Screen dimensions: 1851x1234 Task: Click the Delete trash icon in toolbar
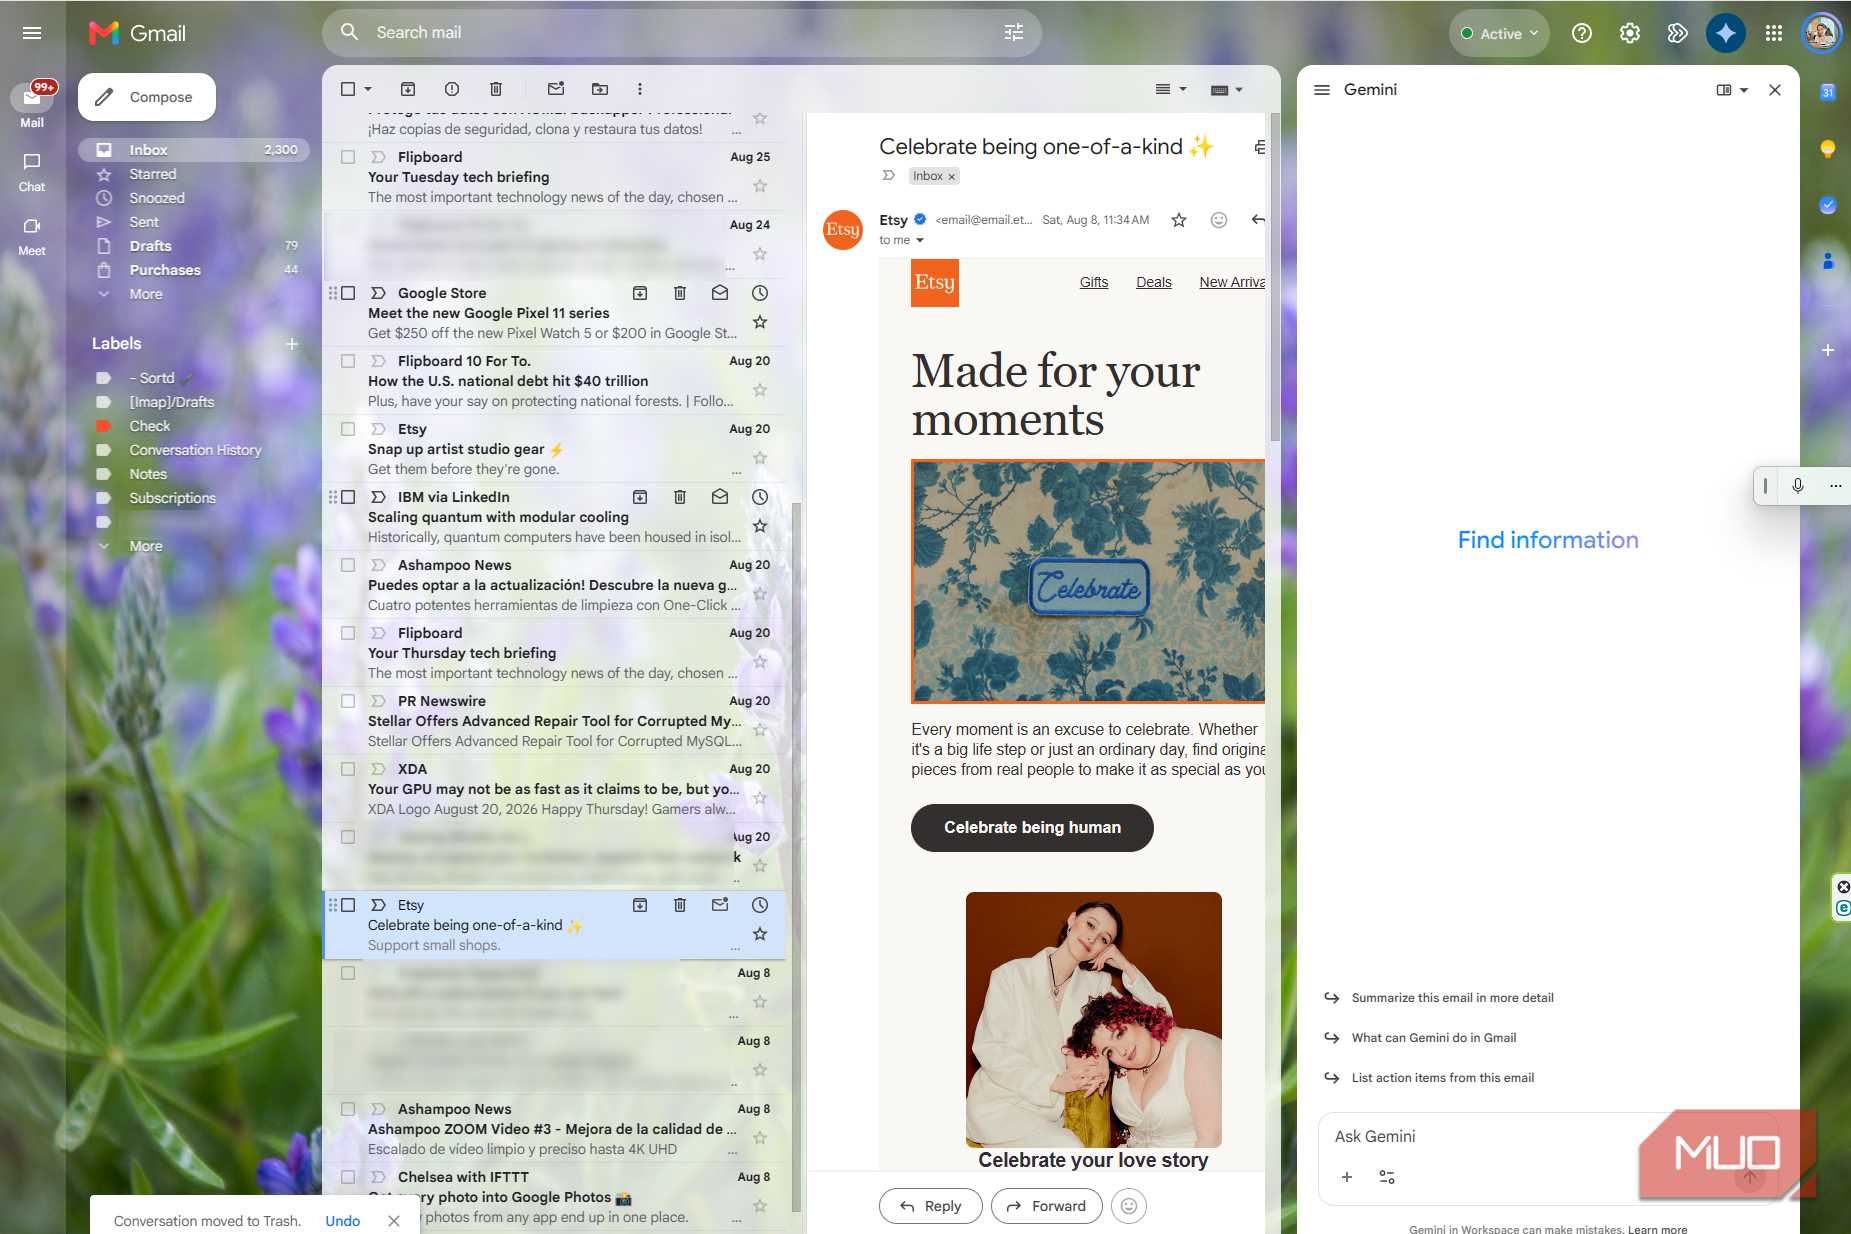click(496, 89)
